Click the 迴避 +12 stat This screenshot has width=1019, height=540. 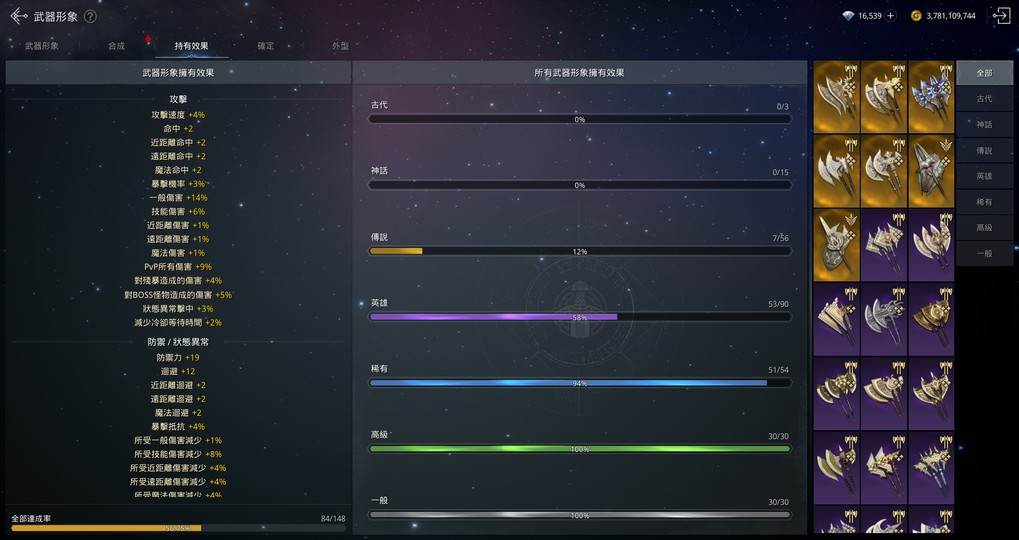(178, 372)
